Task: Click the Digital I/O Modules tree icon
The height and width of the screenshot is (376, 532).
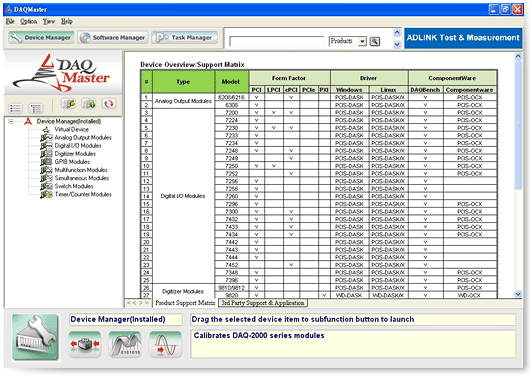Action: (x=46, y=146)
